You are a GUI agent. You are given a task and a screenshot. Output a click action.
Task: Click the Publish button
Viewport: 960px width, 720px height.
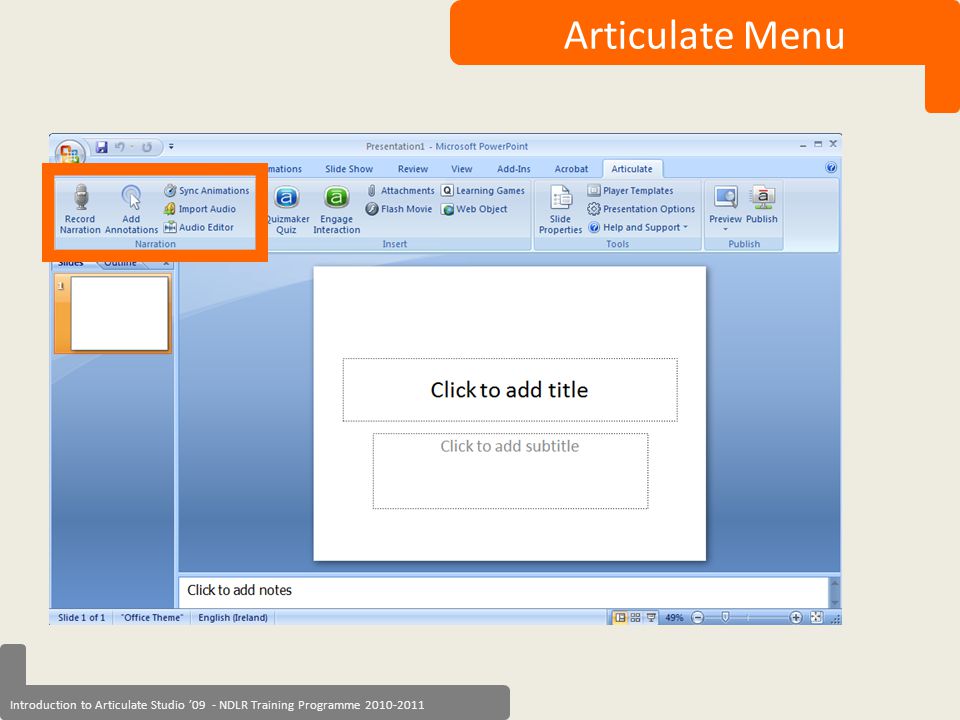tap(762, 206)
